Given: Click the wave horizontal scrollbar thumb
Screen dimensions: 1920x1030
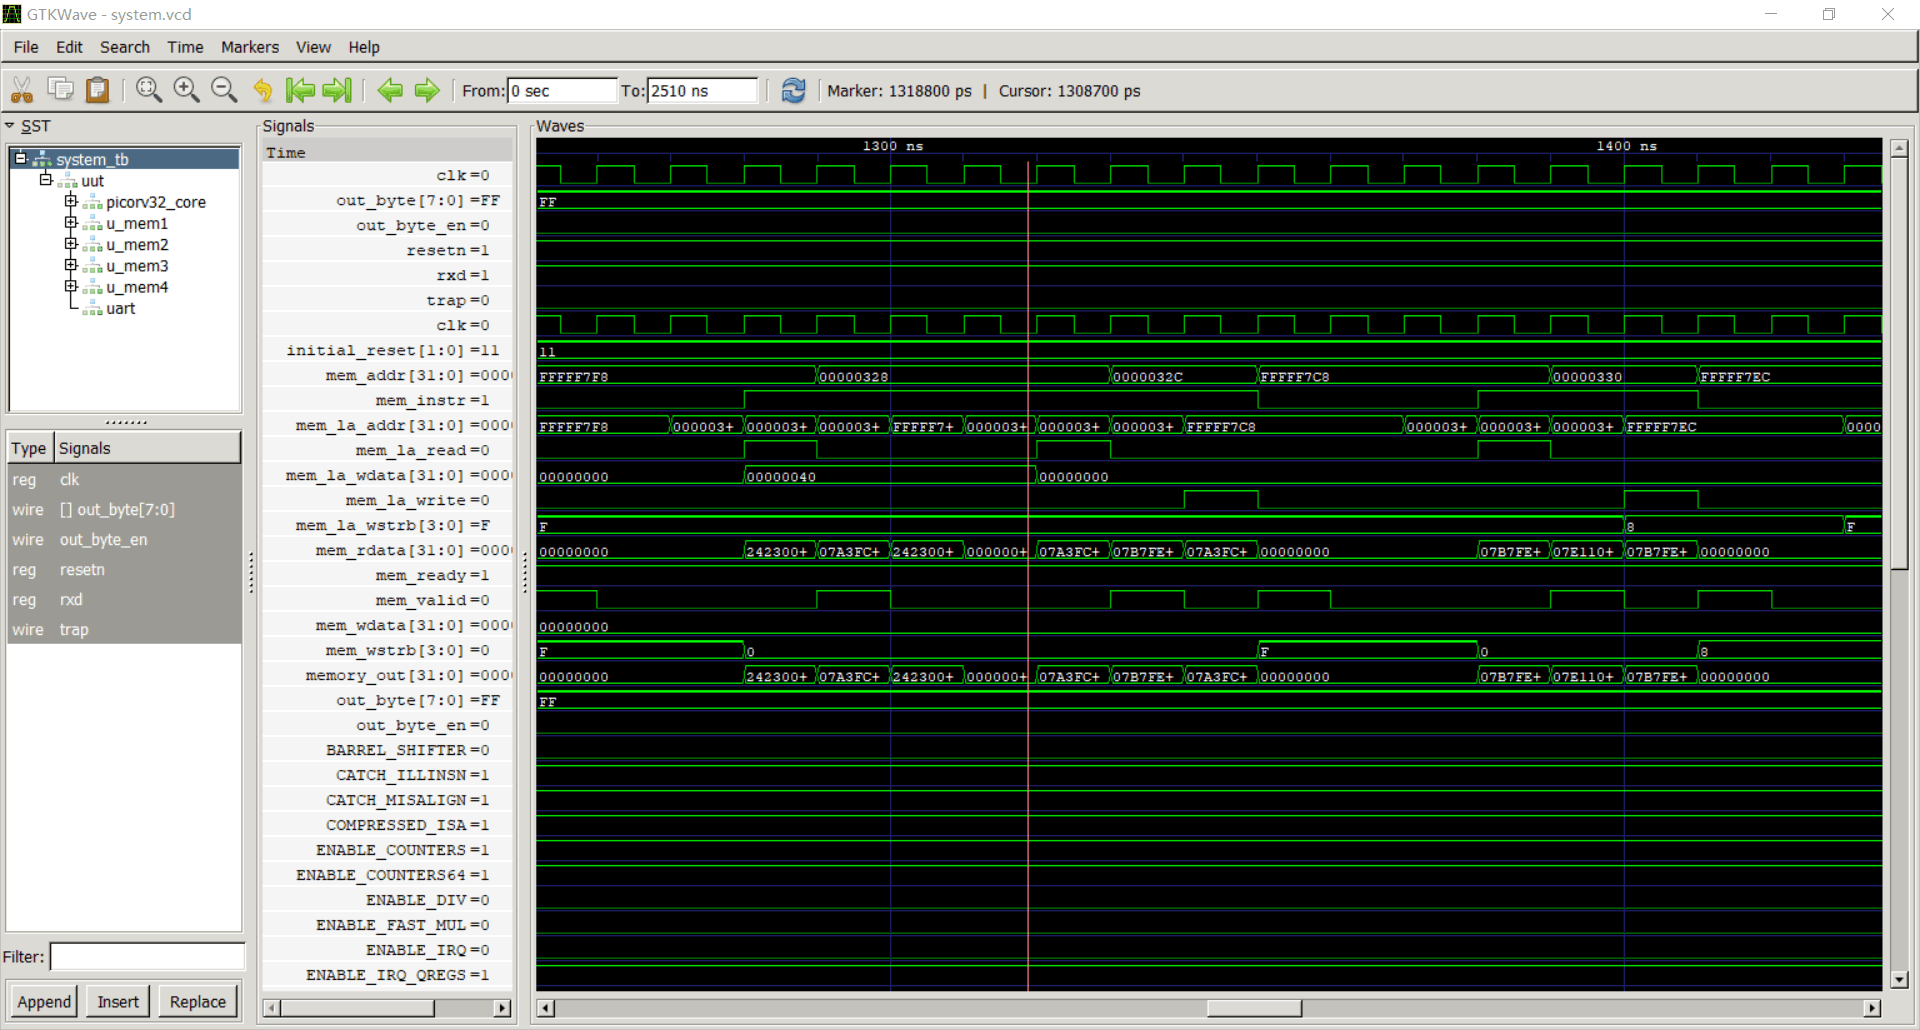Looking at the screenshot, I should pyautogui.click(x=1254, y=1008).
